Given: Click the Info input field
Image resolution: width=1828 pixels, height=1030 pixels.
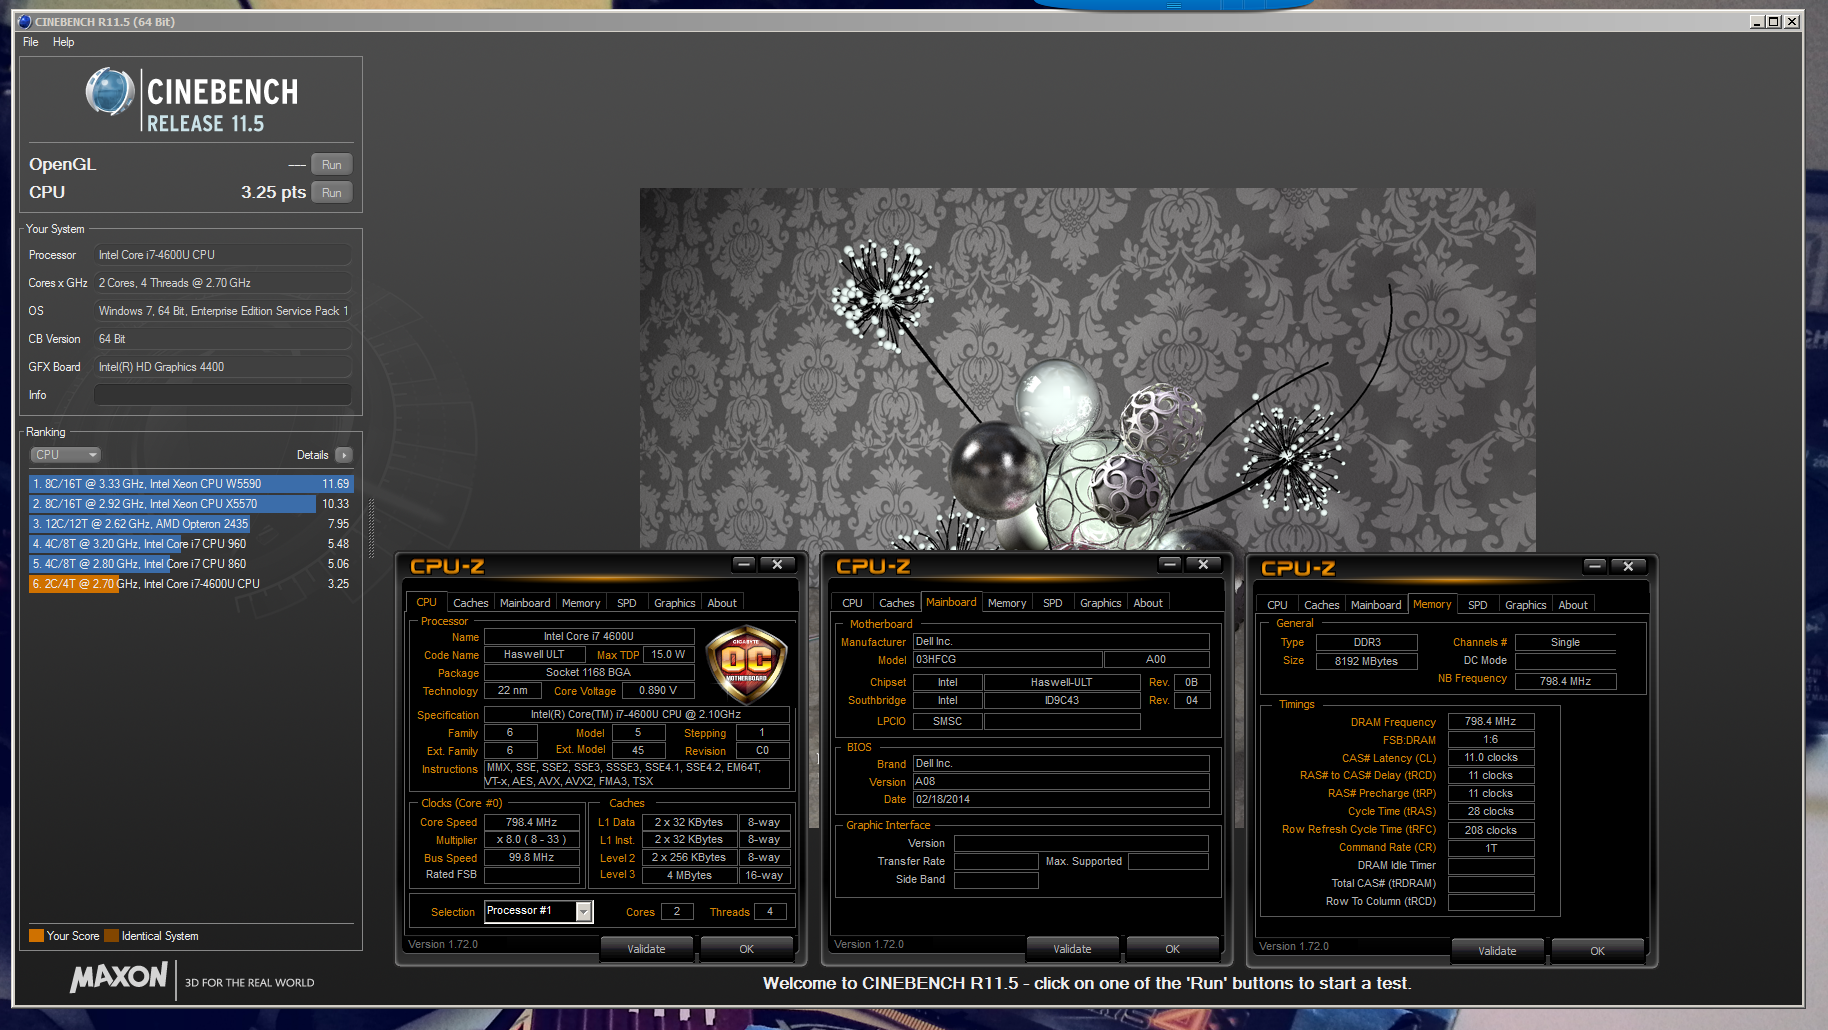Looking at the screenshot, I should (x=222, y=395).
